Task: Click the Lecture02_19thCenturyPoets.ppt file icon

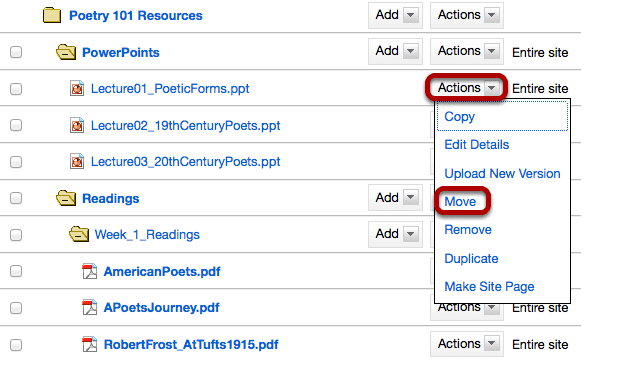Action: tap(77, 125)
